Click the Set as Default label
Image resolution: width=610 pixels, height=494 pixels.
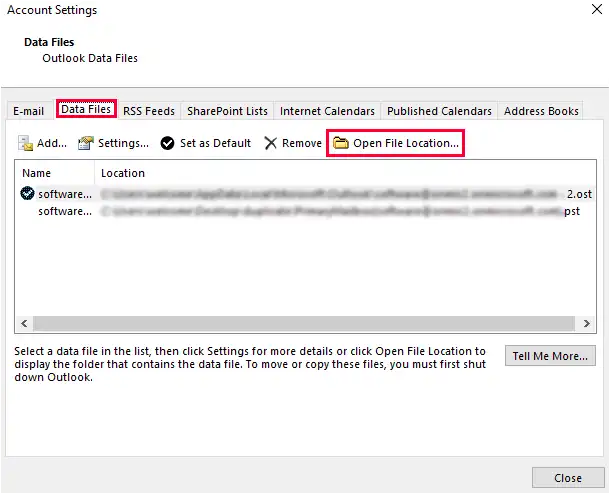click(215, 143)
